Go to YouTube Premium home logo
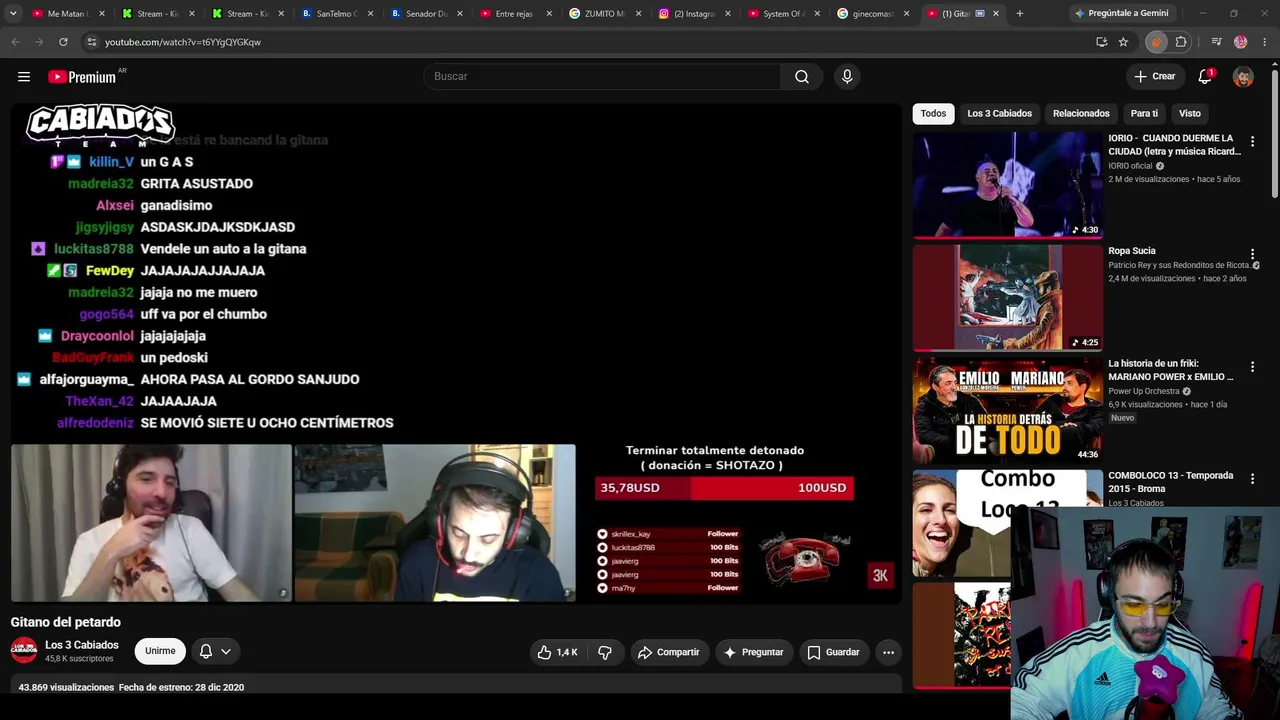Viewport: 1280px width, 720px height. coord(82,77)
